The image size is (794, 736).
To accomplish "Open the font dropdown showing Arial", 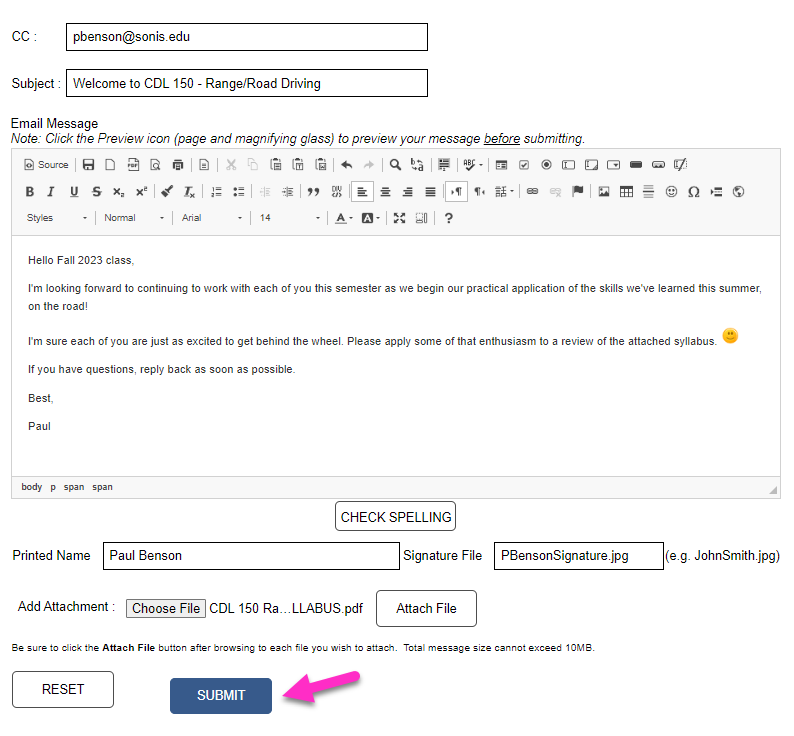I will (x=211, y=218).
